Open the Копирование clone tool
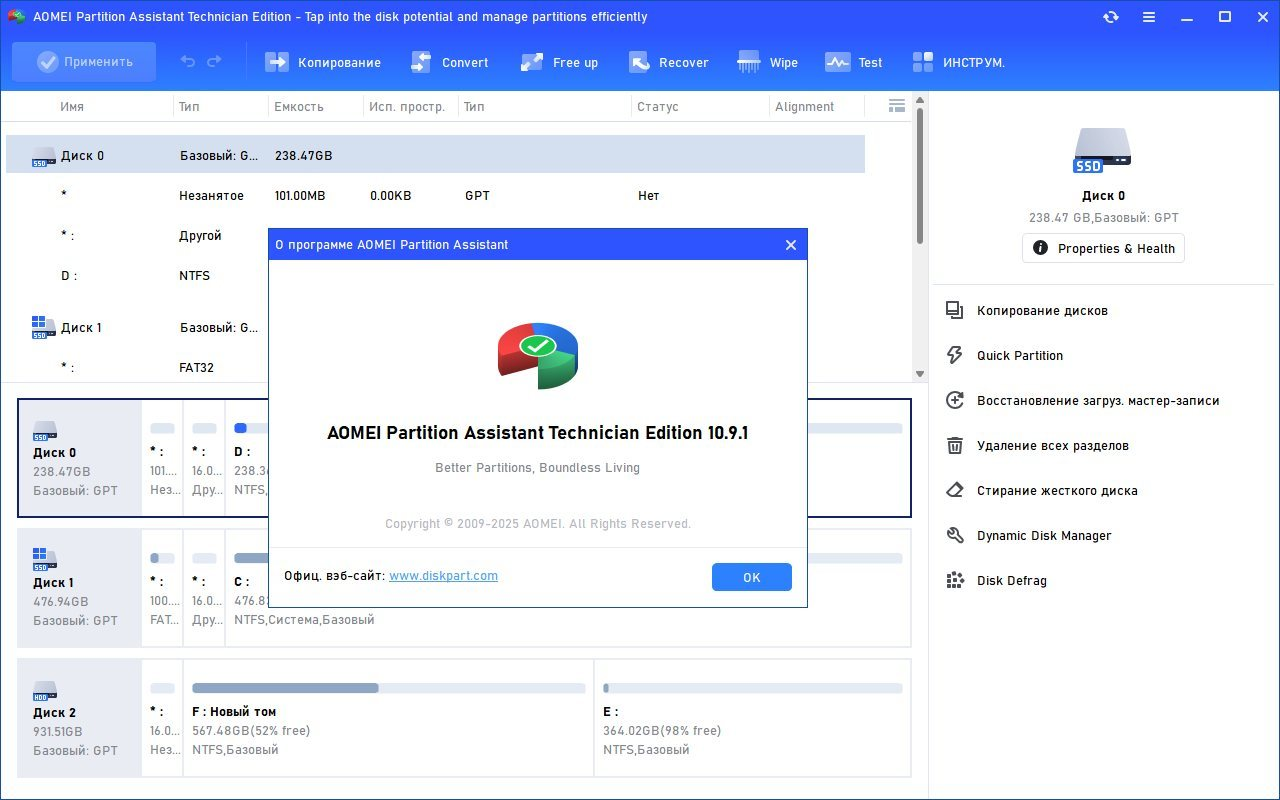This screenshot has height=800, width=1280. pyautogui.click(x=323, y=62)
